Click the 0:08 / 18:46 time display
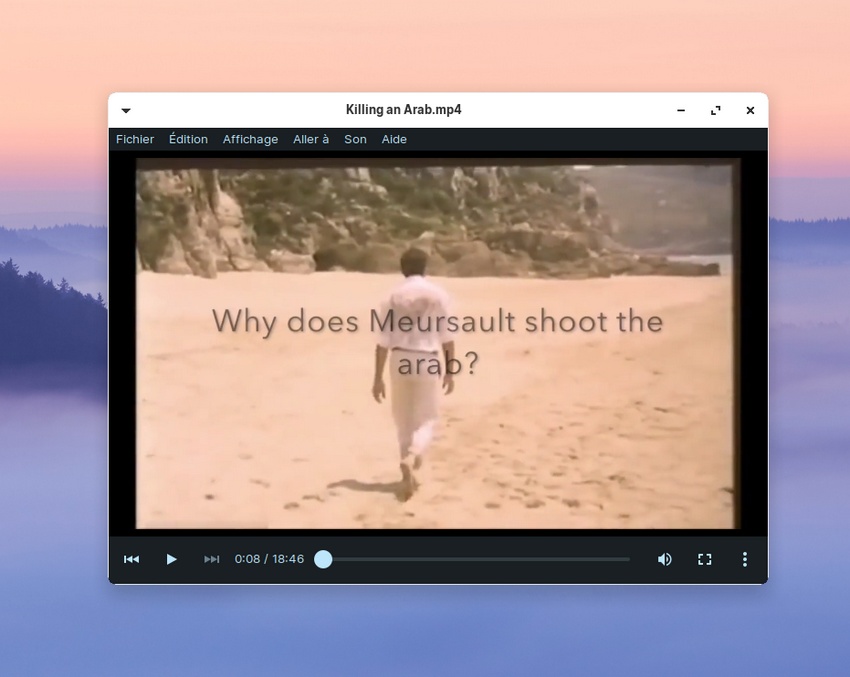The width and height of the screenshot is (850, 677). pos(269,559)
